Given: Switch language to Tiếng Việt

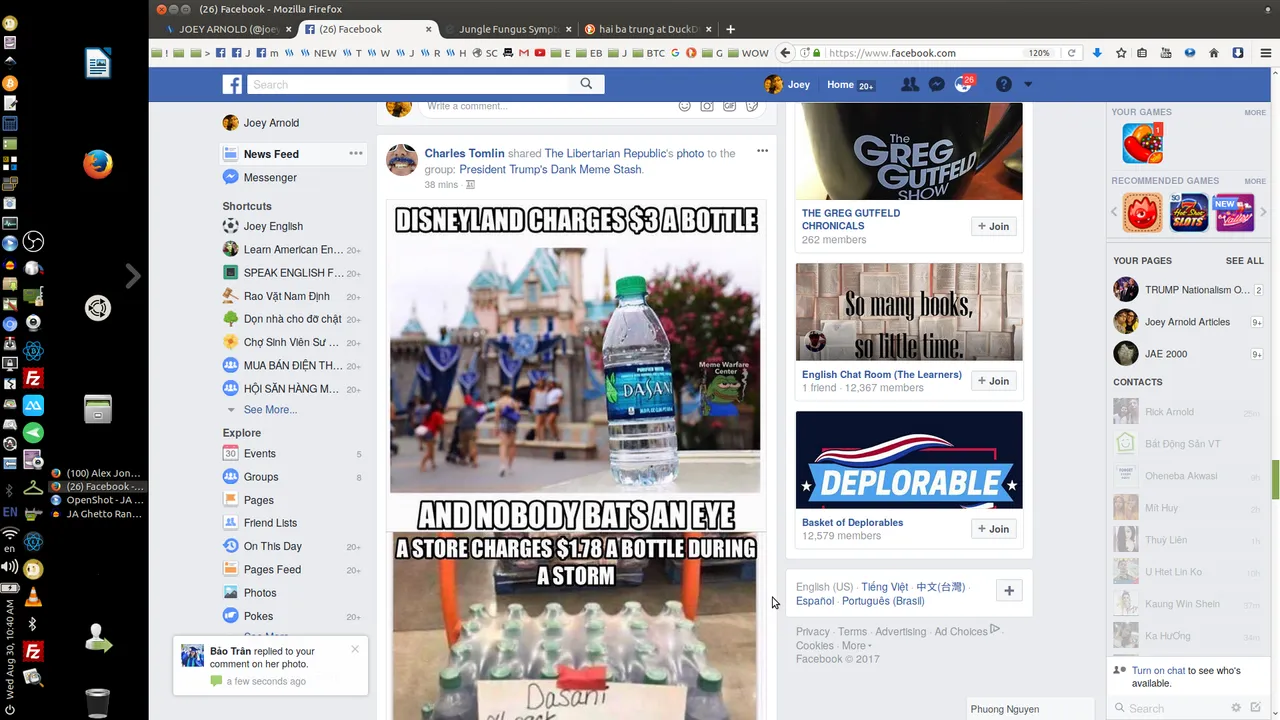Looking at the screenshot, I should pos(885,587).
